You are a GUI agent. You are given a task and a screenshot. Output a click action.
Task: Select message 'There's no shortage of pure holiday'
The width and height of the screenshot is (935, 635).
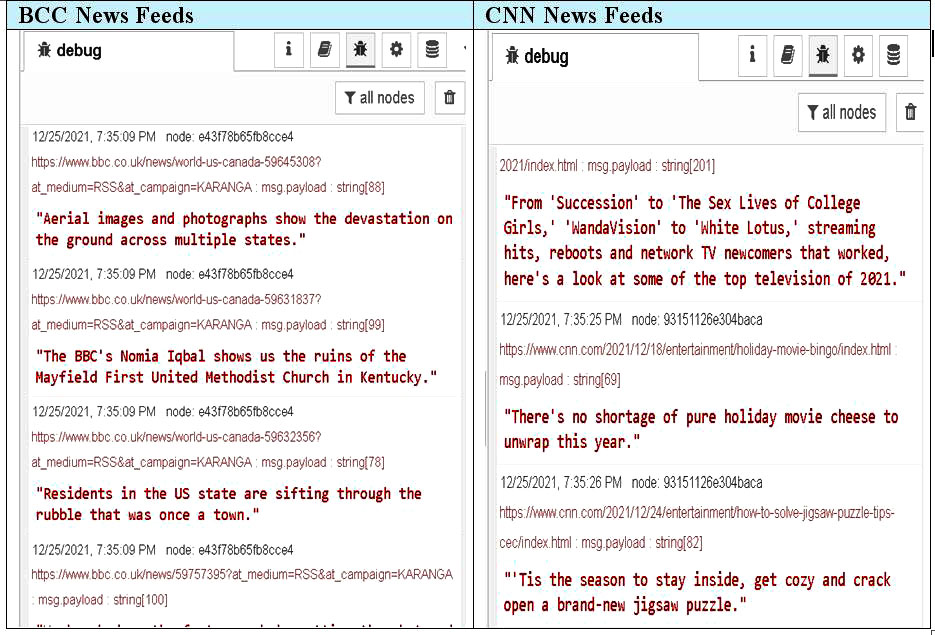[701, 429]
